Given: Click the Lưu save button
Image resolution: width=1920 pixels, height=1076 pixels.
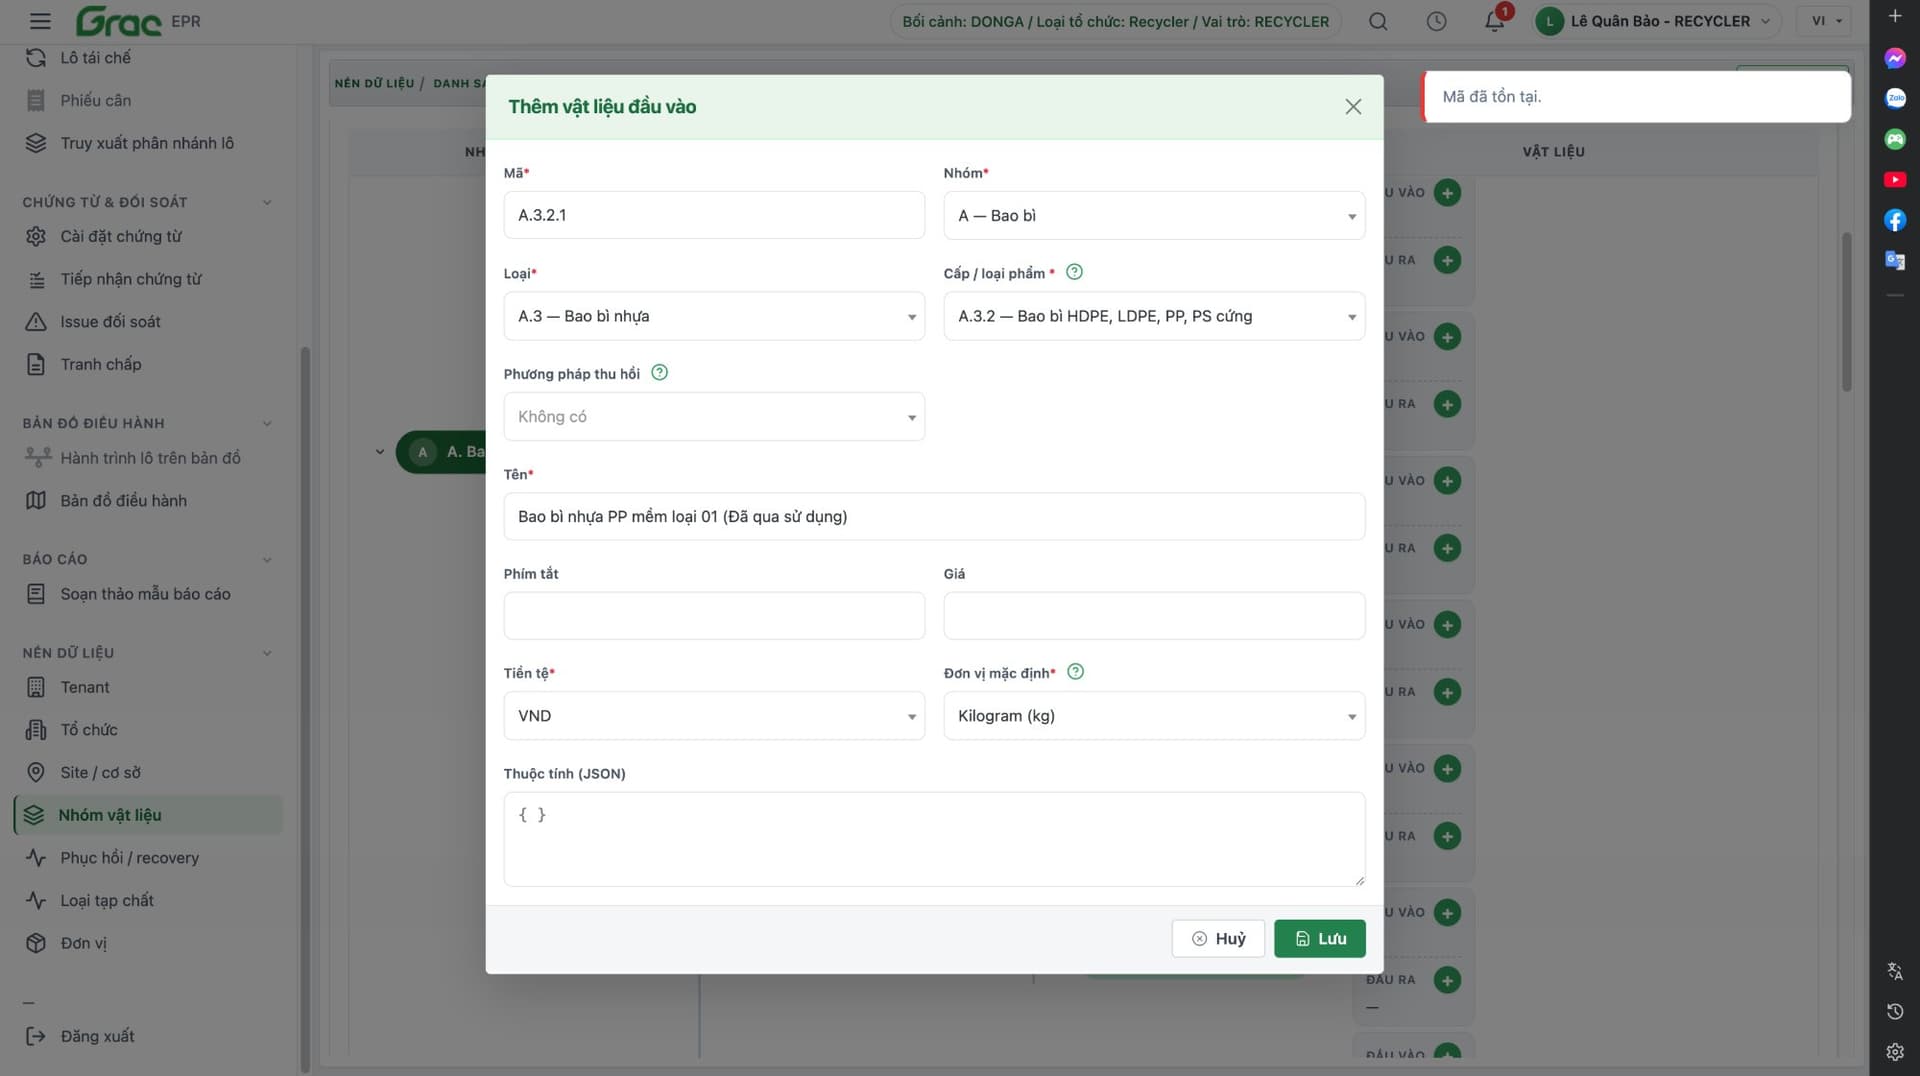Looking at the screenshot, I should point(1319,938).
